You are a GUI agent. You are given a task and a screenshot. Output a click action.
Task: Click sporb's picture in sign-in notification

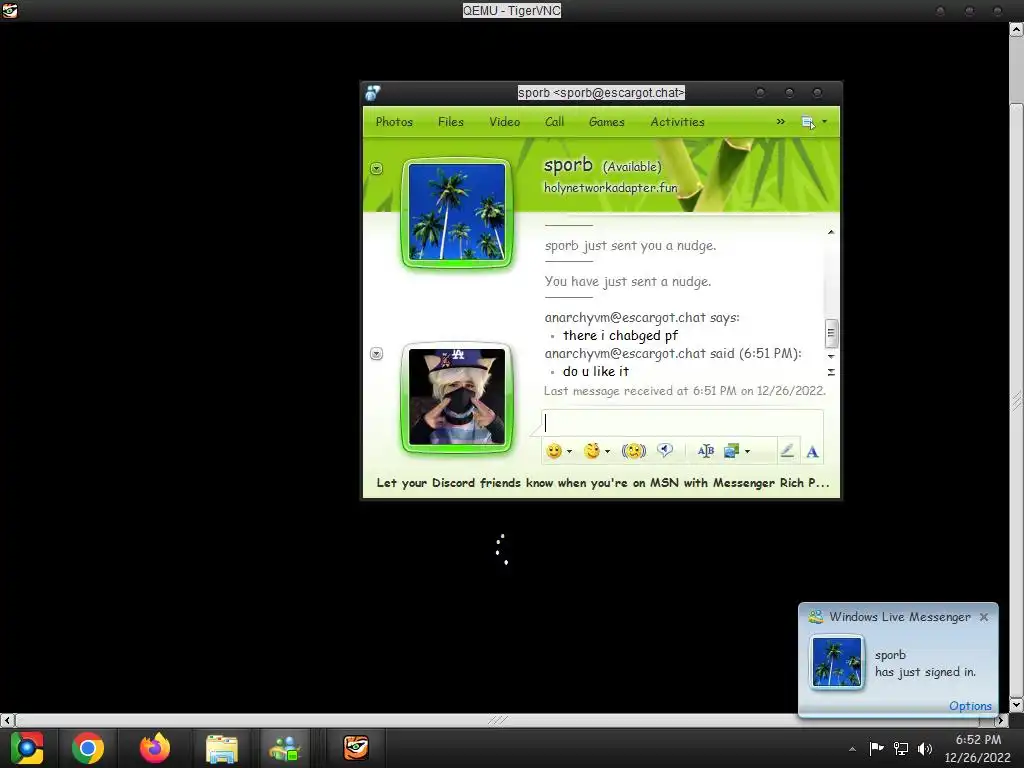[x=837, y=662]
